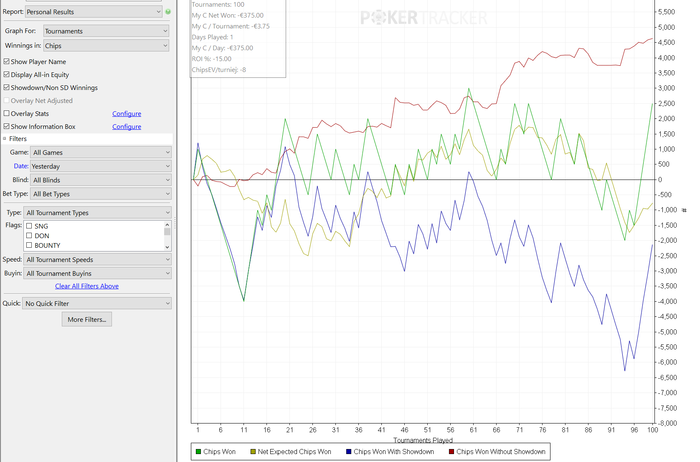Click the Tournaments Played axis label
The width and height of the screenshot is (700, 462).
point(423,441)
